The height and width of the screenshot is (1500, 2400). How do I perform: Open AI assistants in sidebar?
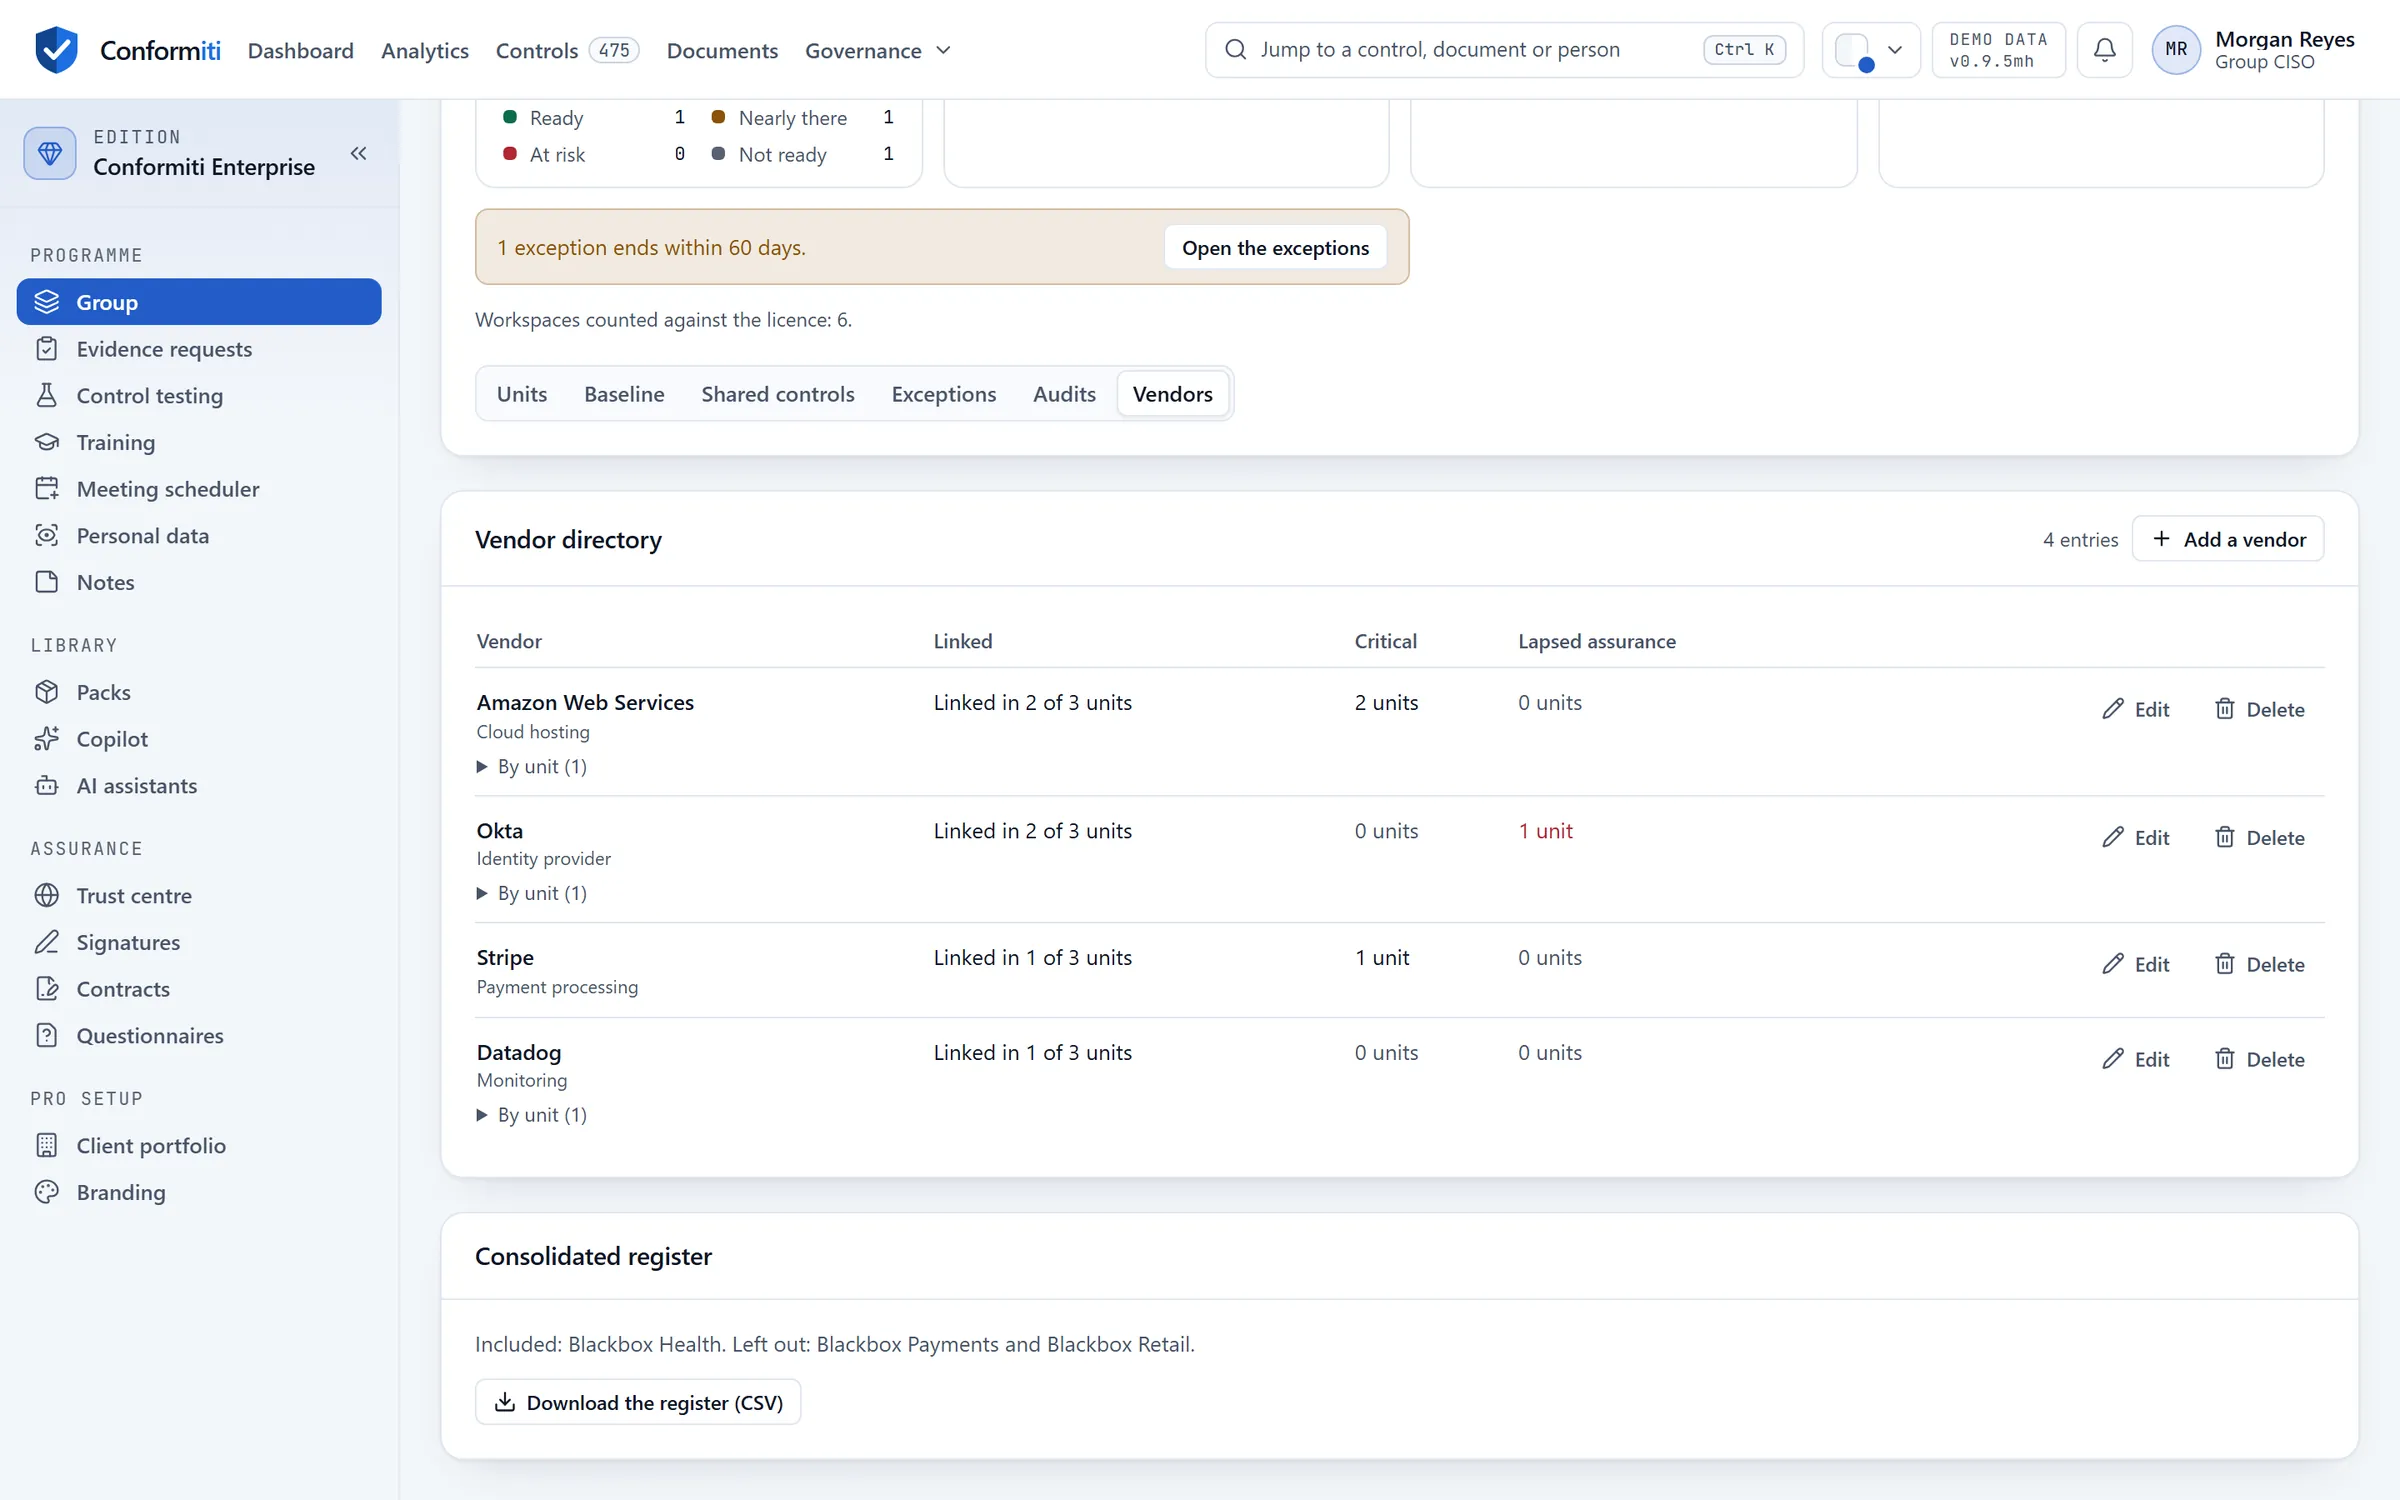click(199, 786)
